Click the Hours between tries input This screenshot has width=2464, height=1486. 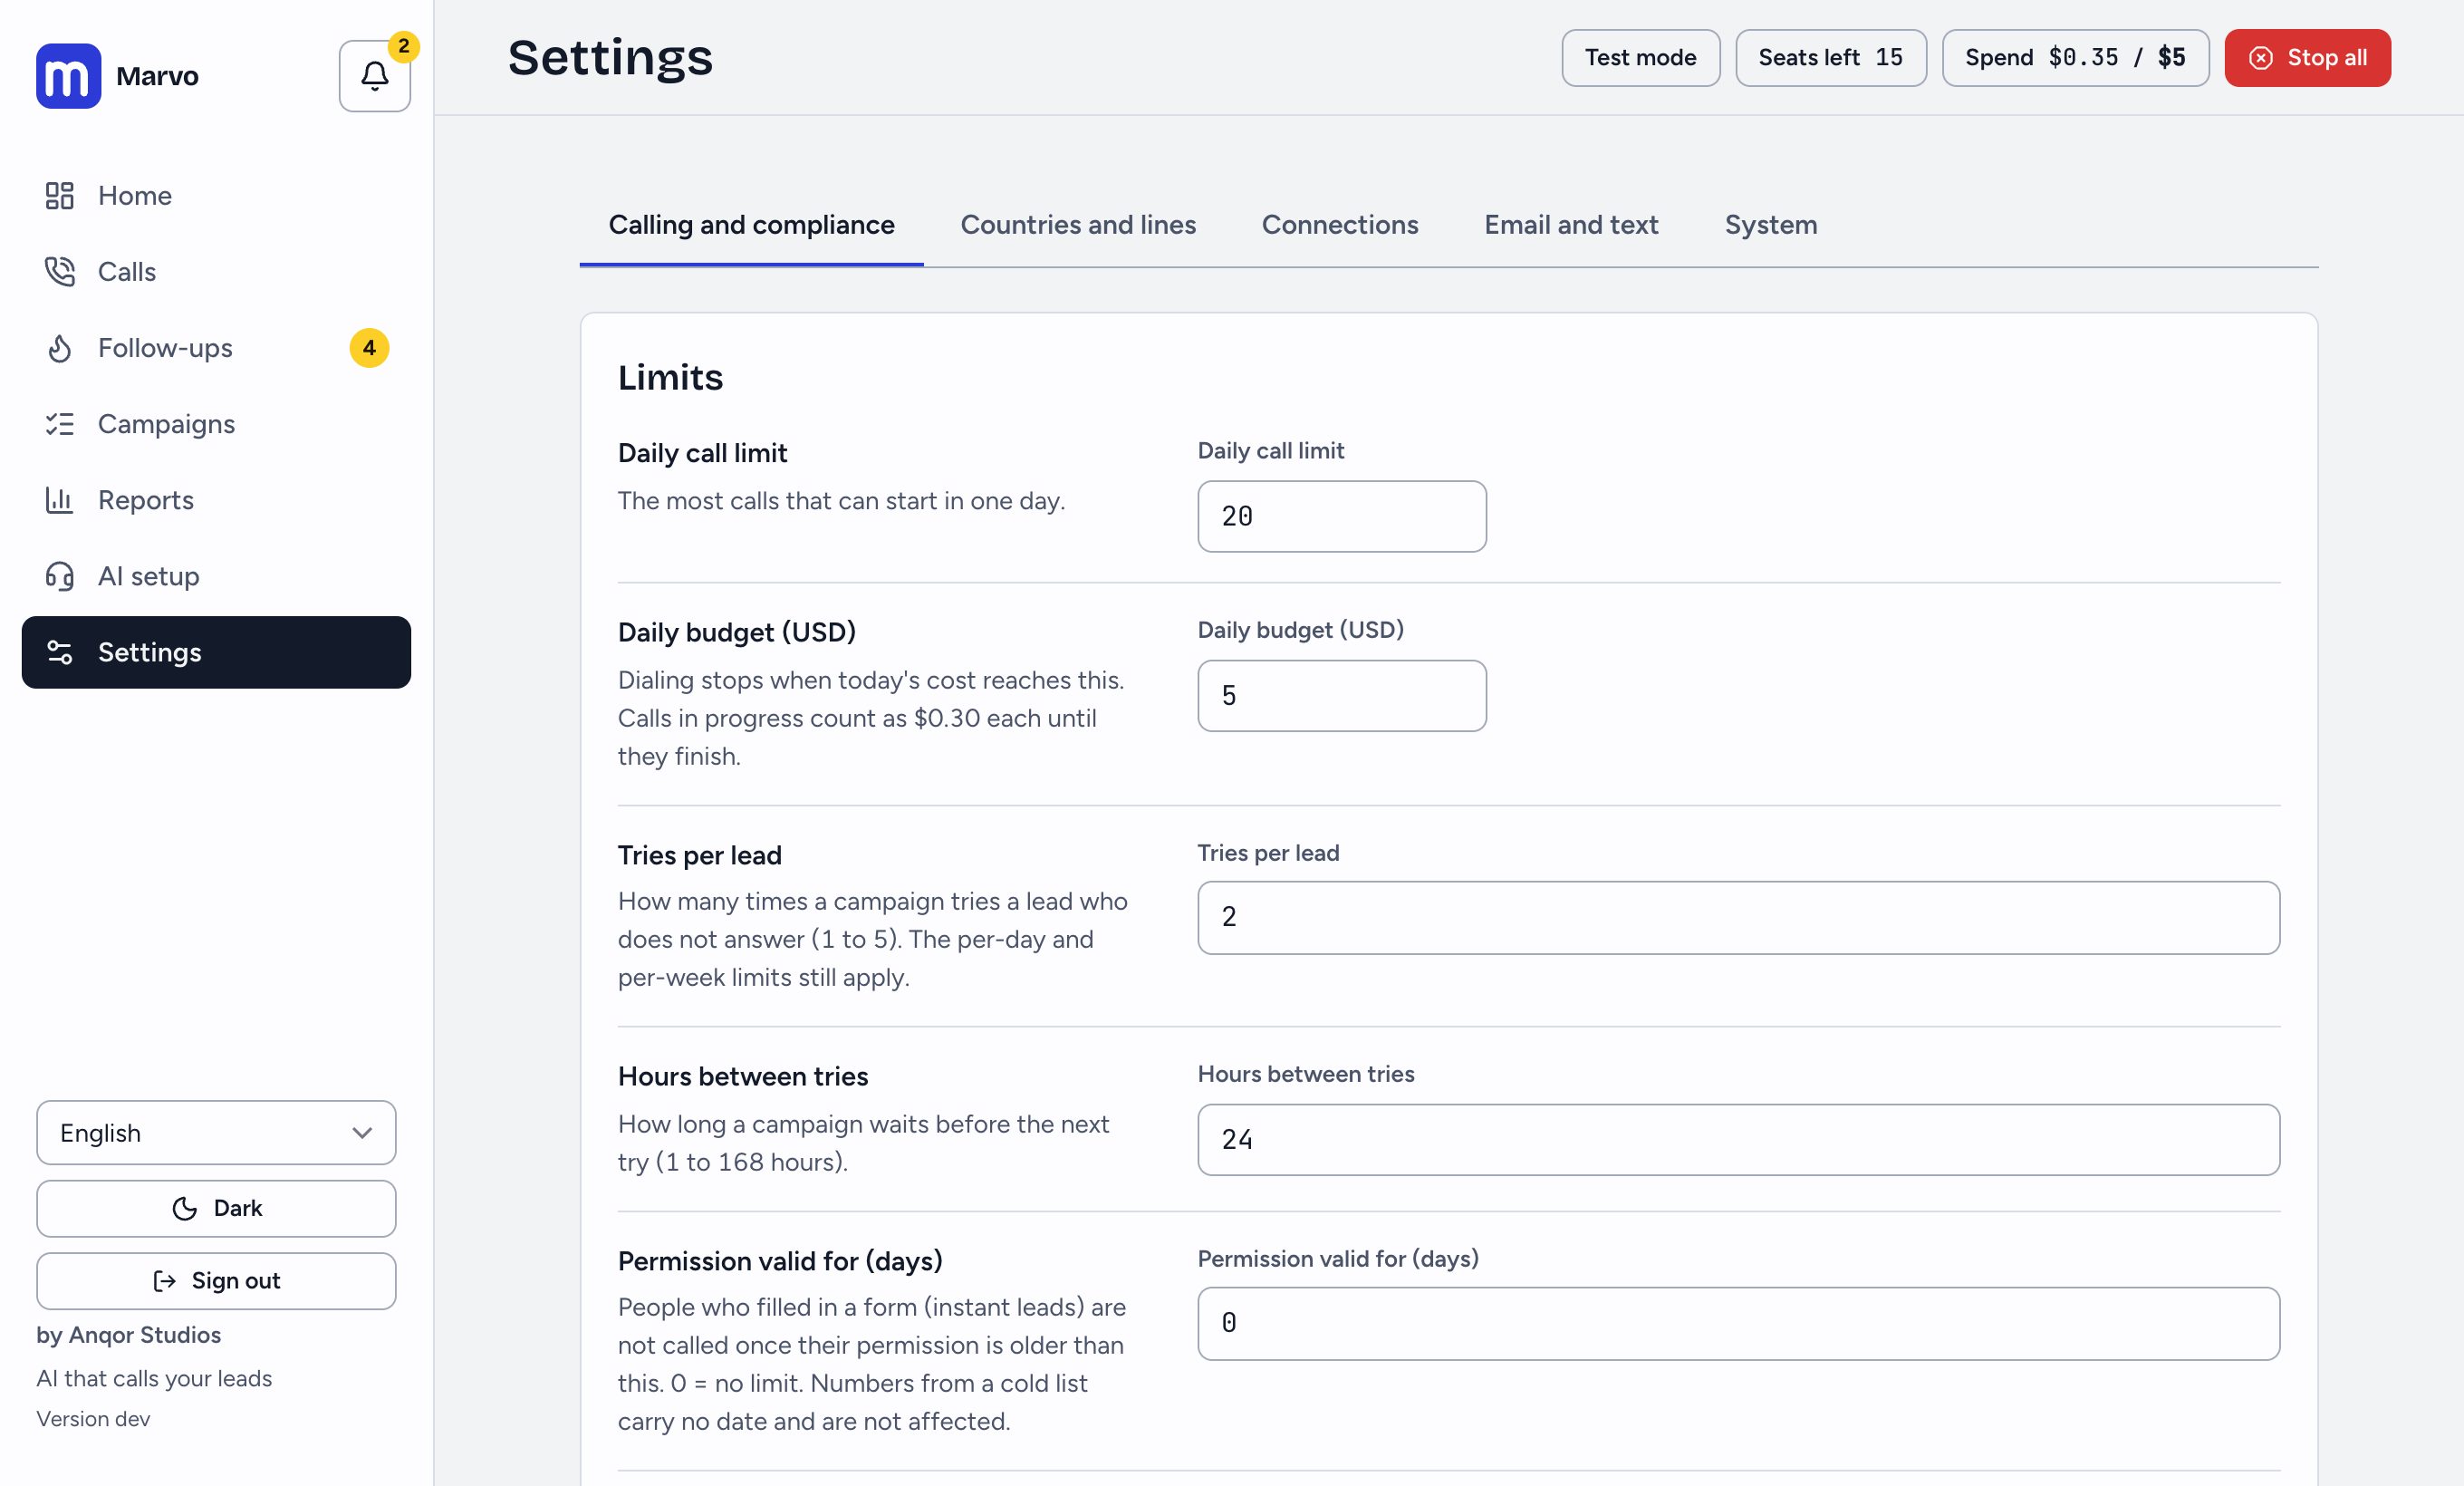(x=1739, y=1140)
